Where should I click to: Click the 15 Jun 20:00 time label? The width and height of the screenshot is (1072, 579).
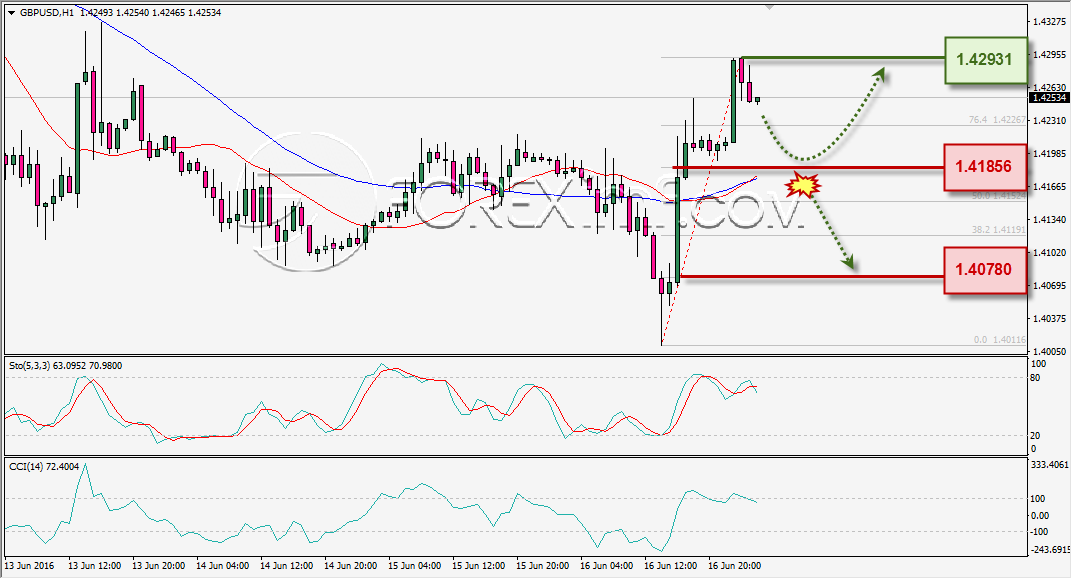pos(543,566)
